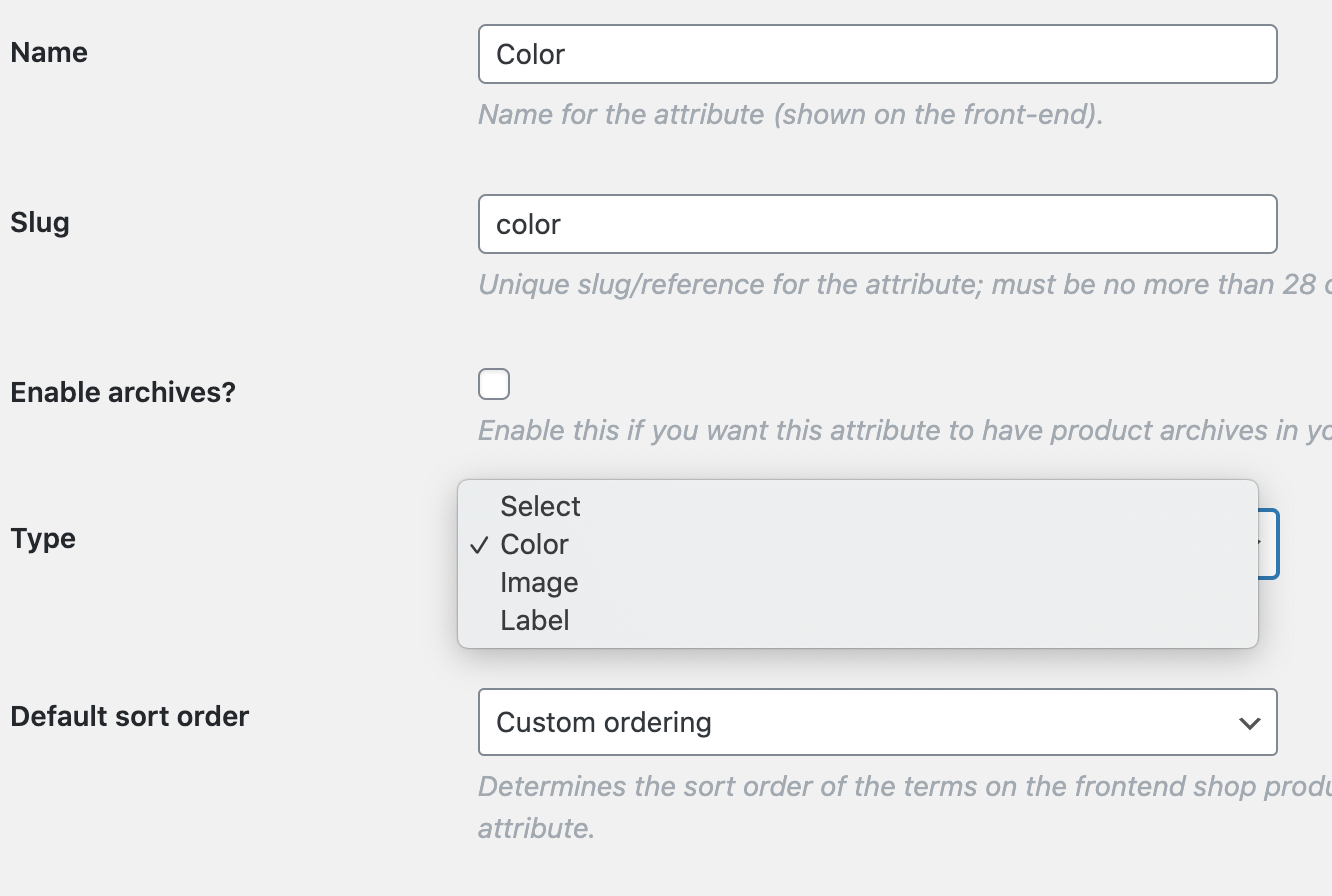Select the 'Label' type option

535,621
